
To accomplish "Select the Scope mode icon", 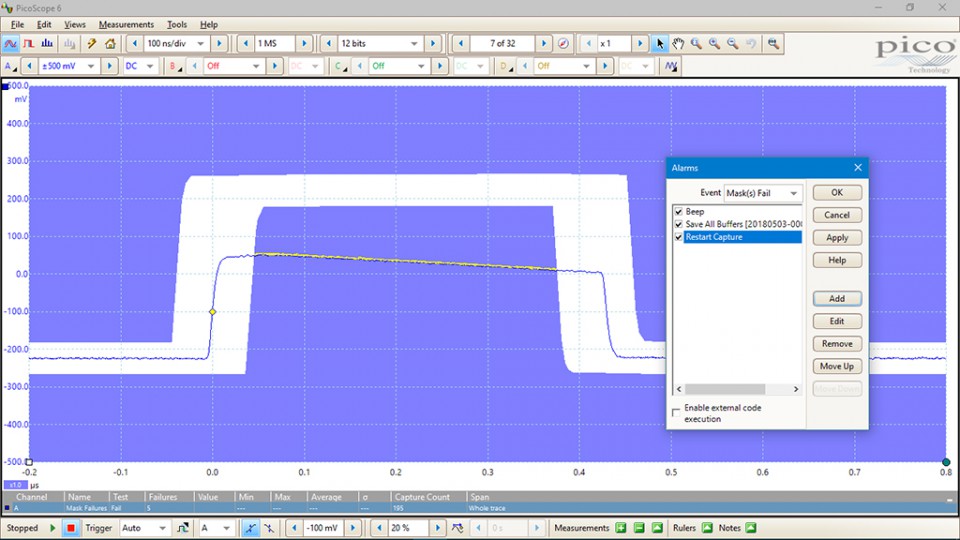I will click(11, 44).
